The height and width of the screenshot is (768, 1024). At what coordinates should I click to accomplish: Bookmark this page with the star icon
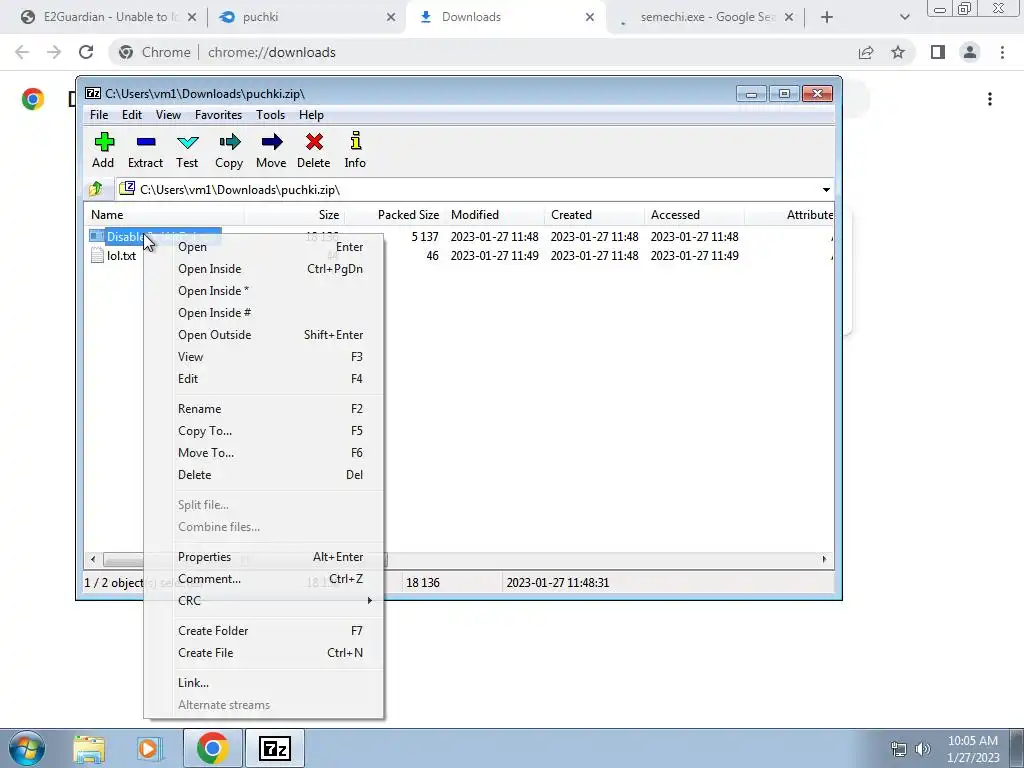(x=898, y=52)
